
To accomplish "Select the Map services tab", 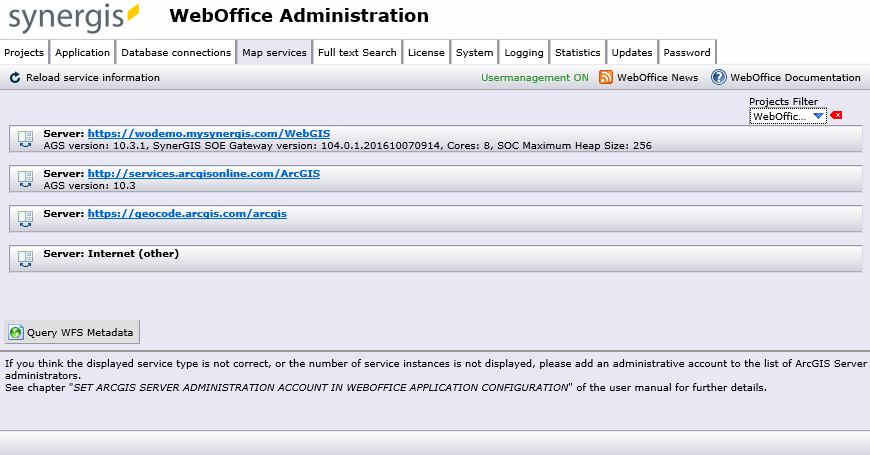I will (x=274, y=52).
